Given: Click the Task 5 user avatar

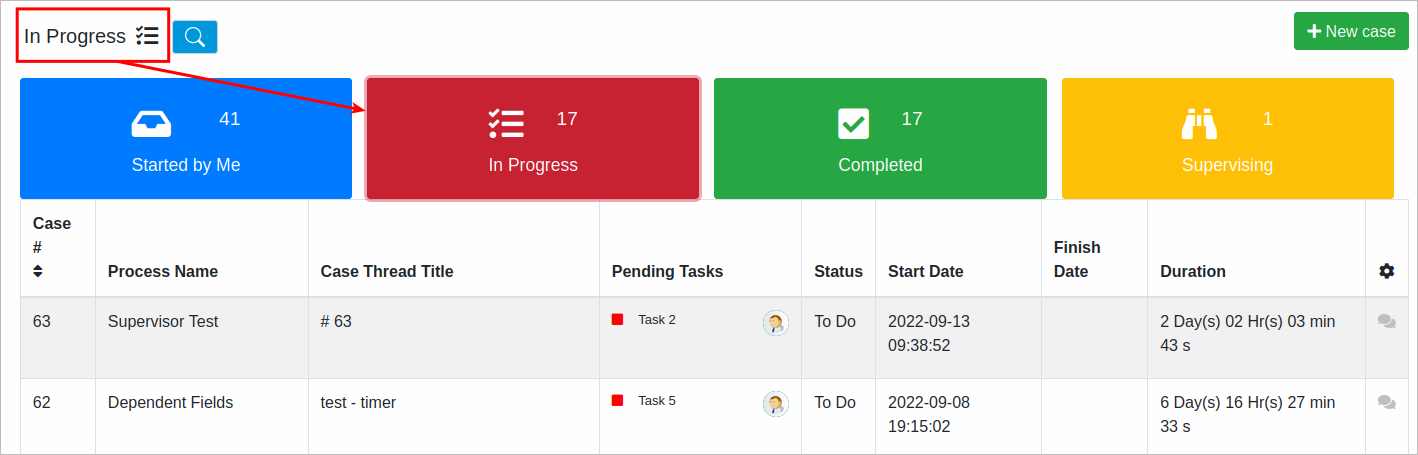Looking at the screenshot, I should 775,403.
